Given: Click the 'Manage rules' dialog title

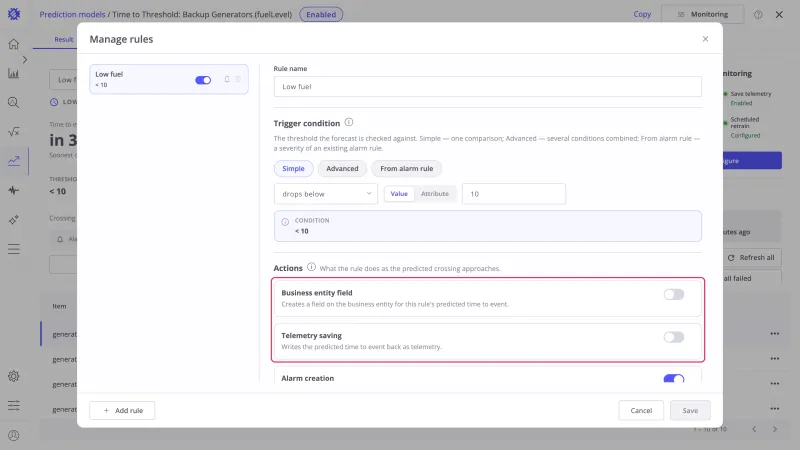Looking at the screenshot, I should pos(121,39).
